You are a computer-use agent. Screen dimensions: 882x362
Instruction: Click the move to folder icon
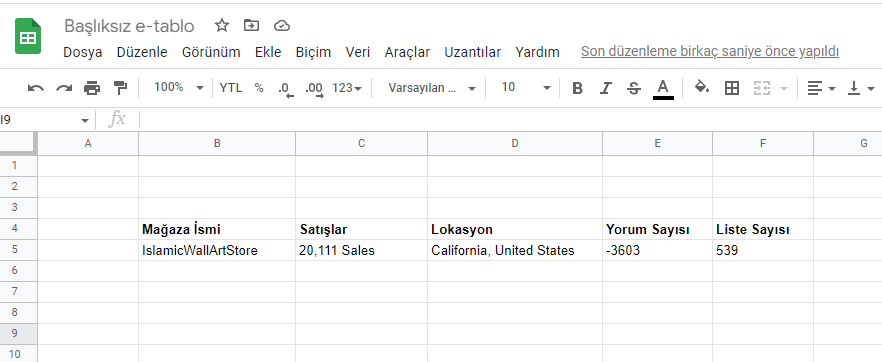pyautogui.click(x=251, y=25)
